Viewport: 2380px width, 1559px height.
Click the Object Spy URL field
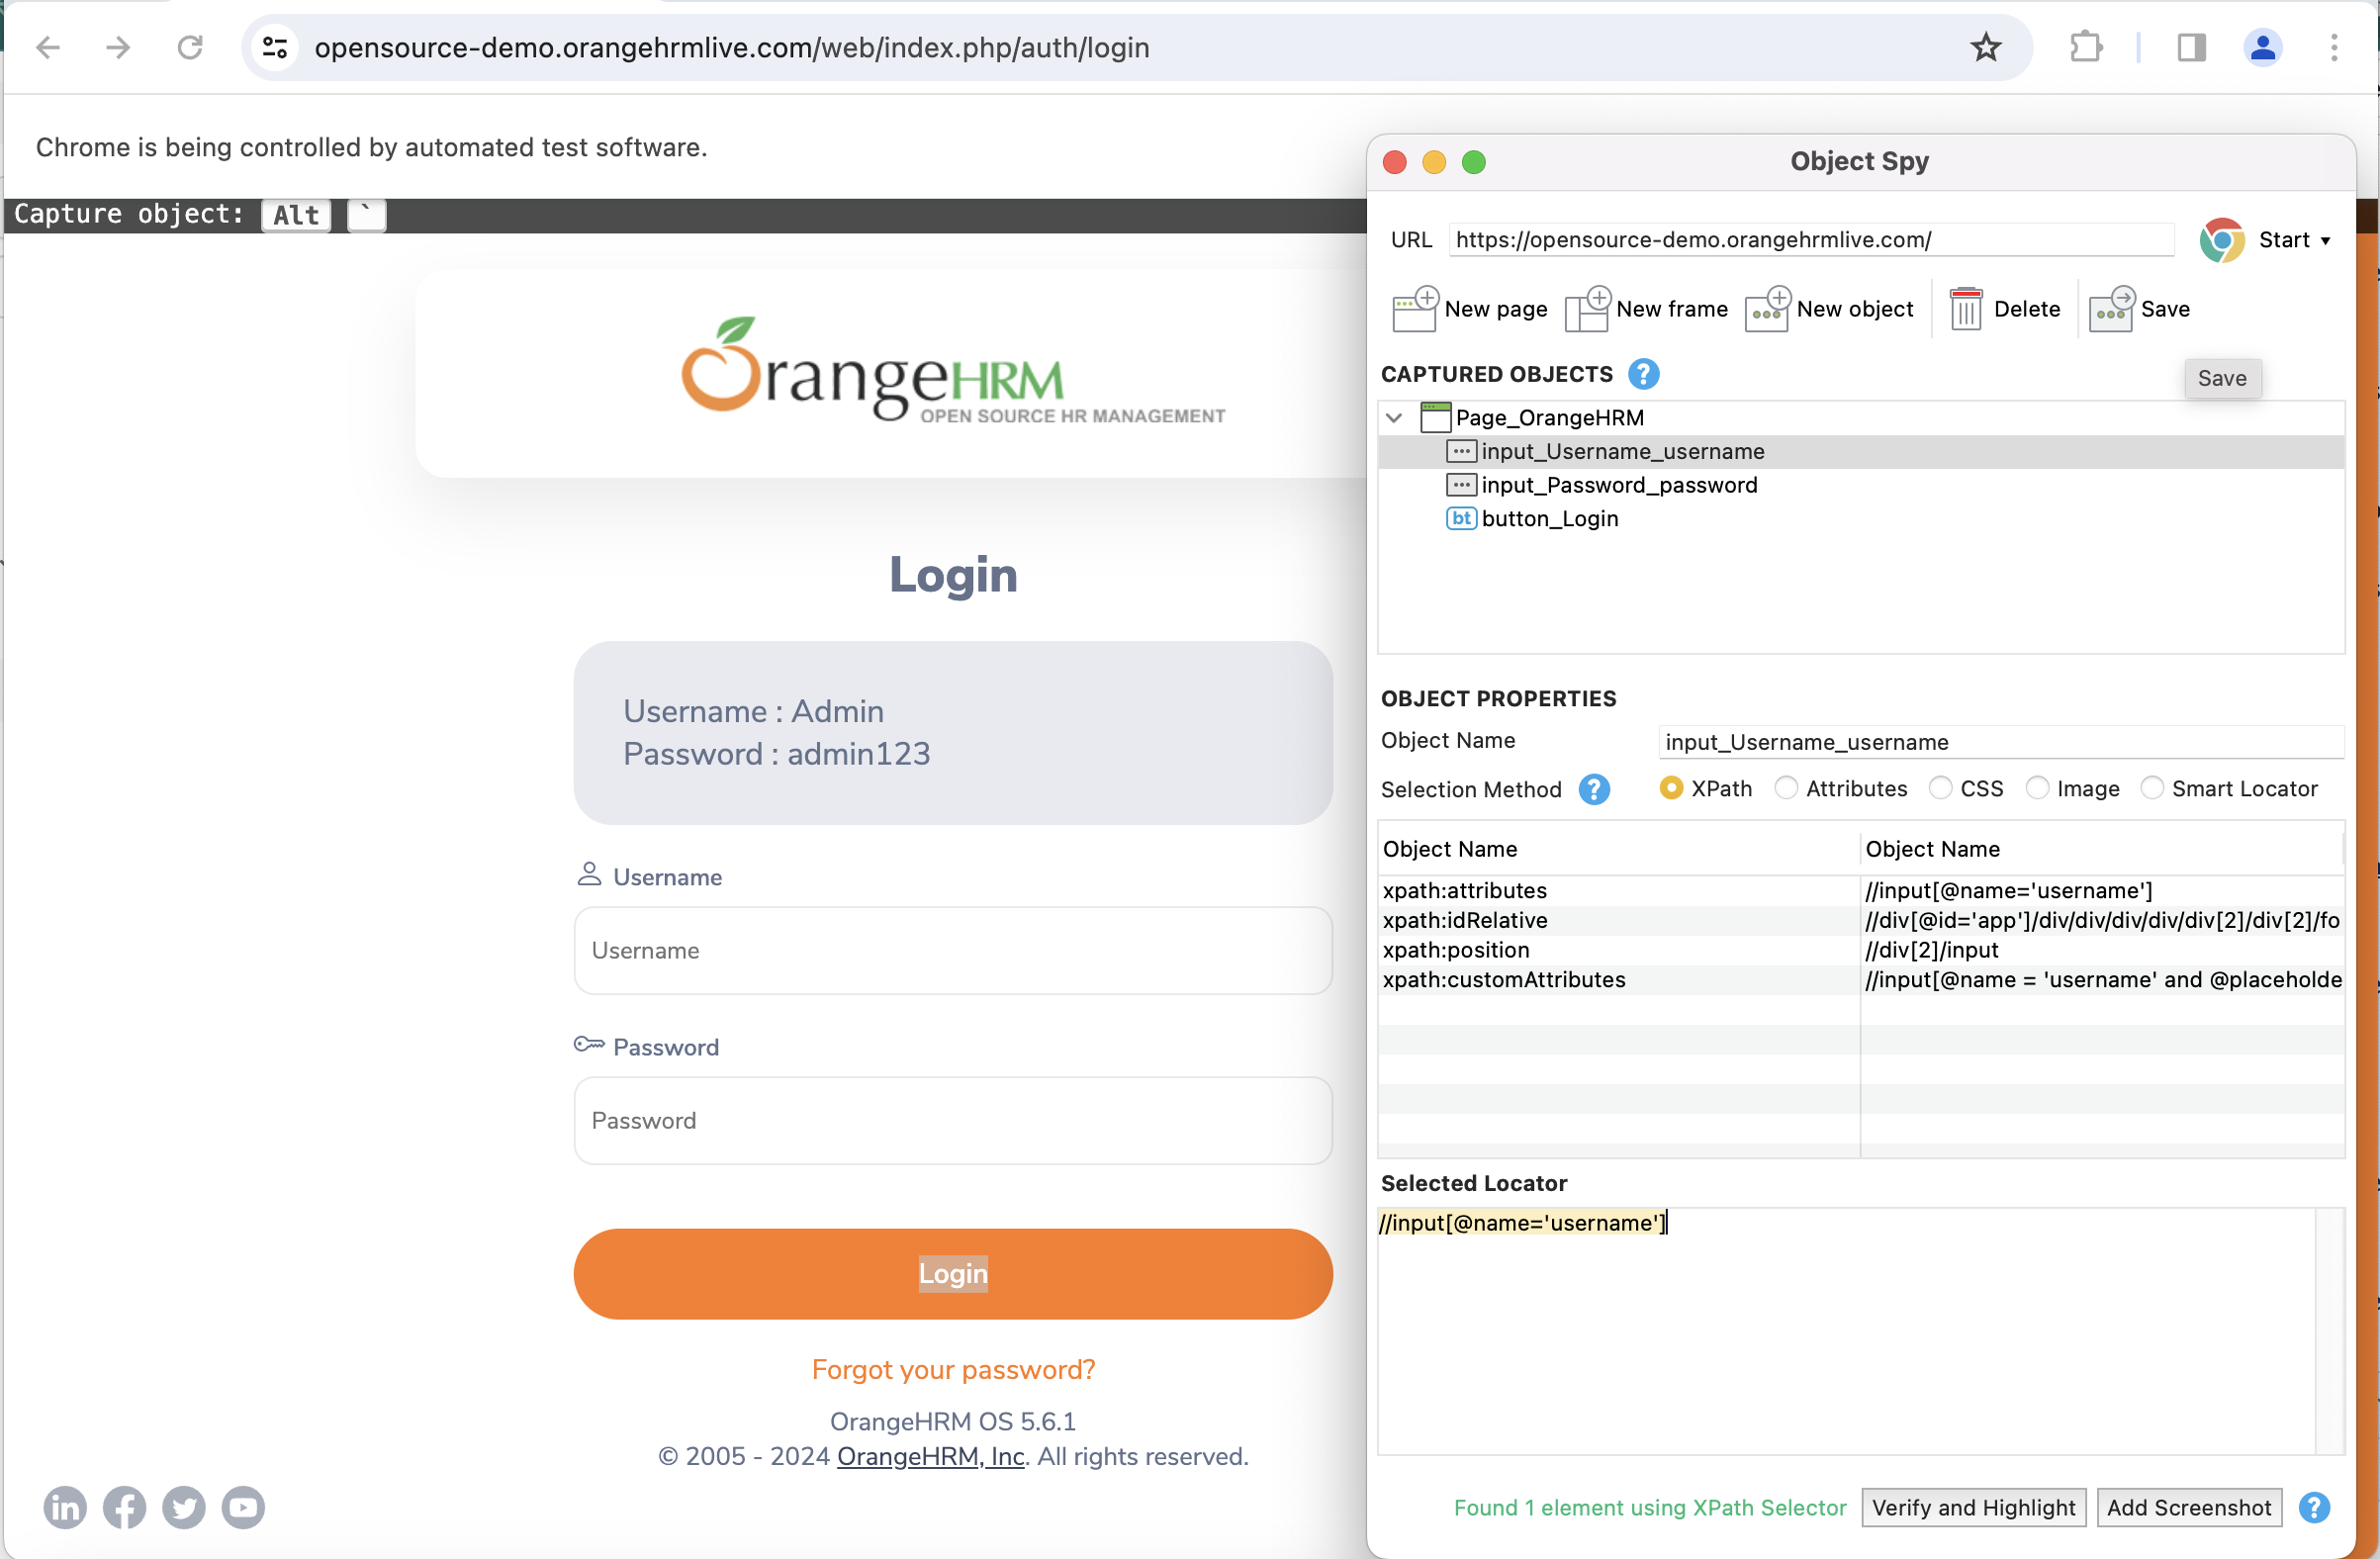1810,240
